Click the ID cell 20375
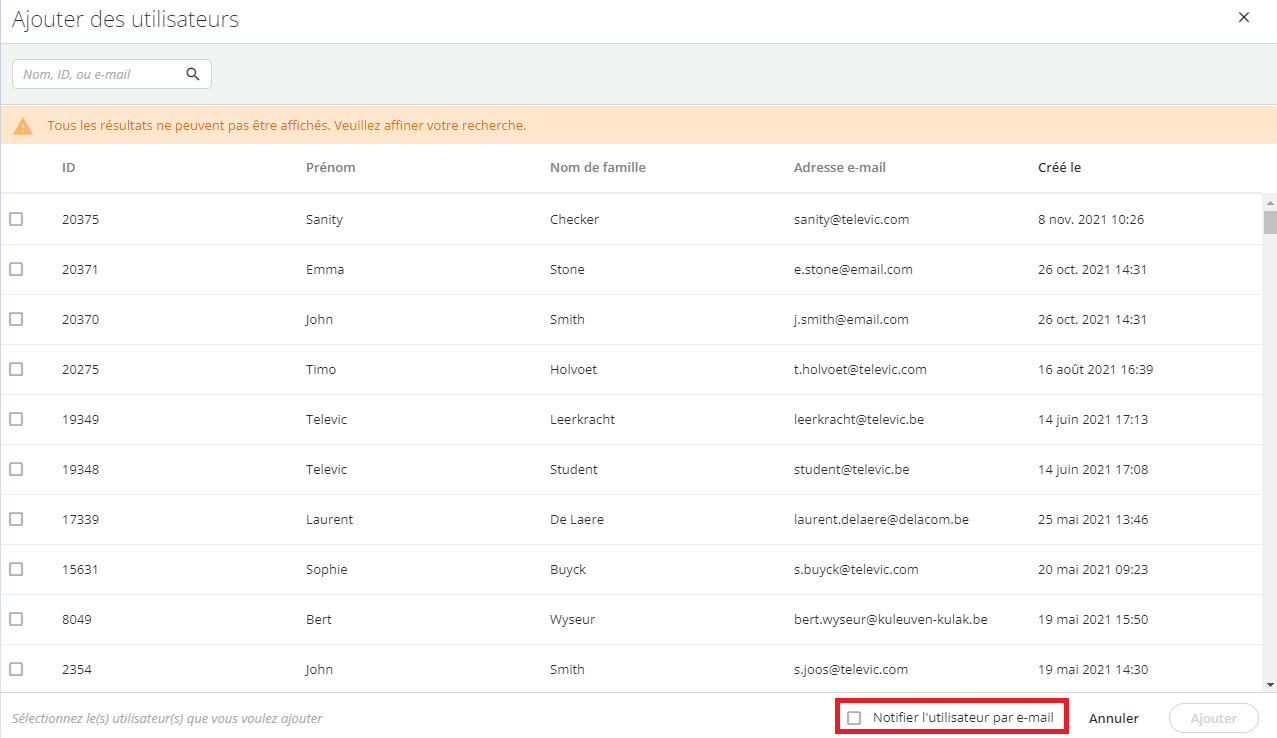This screenshot has height=738, width=1277. 80,219
